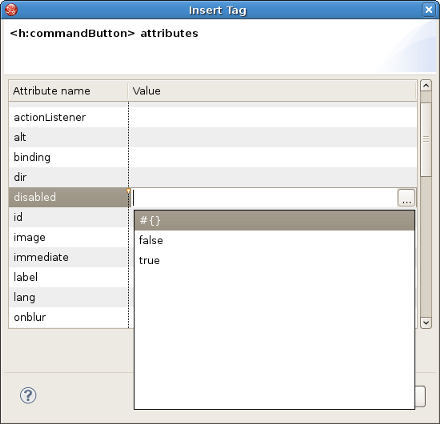The width and height of the screenshot is (440, 424).
Task: Choose the #{} expression option
Action: pyautogui.click(x=274, y=221)
